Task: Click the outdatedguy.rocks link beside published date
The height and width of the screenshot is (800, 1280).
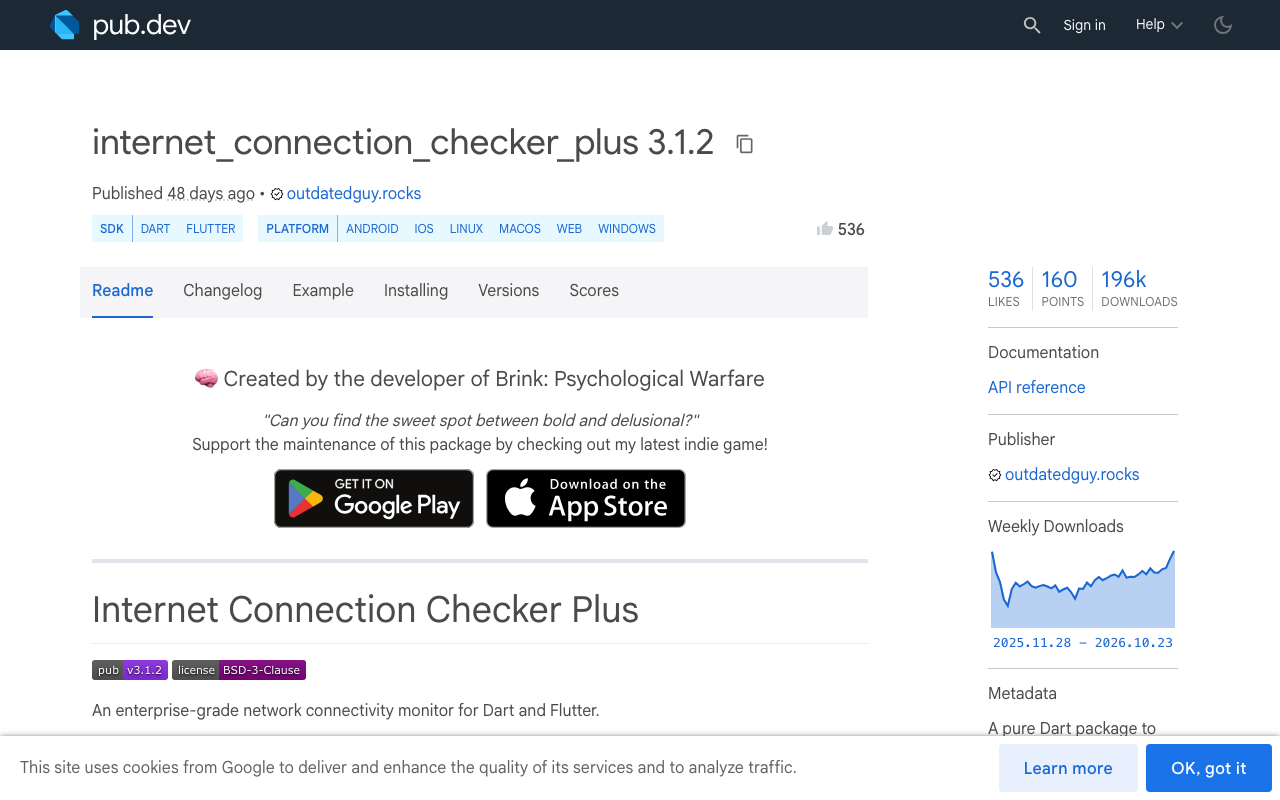Action: [x=354, y=194]
